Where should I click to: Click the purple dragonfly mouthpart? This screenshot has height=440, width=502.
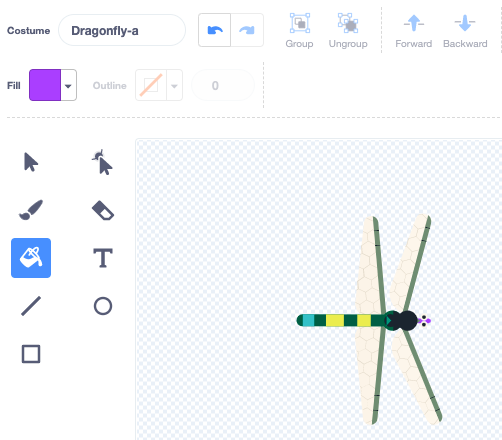428,321
